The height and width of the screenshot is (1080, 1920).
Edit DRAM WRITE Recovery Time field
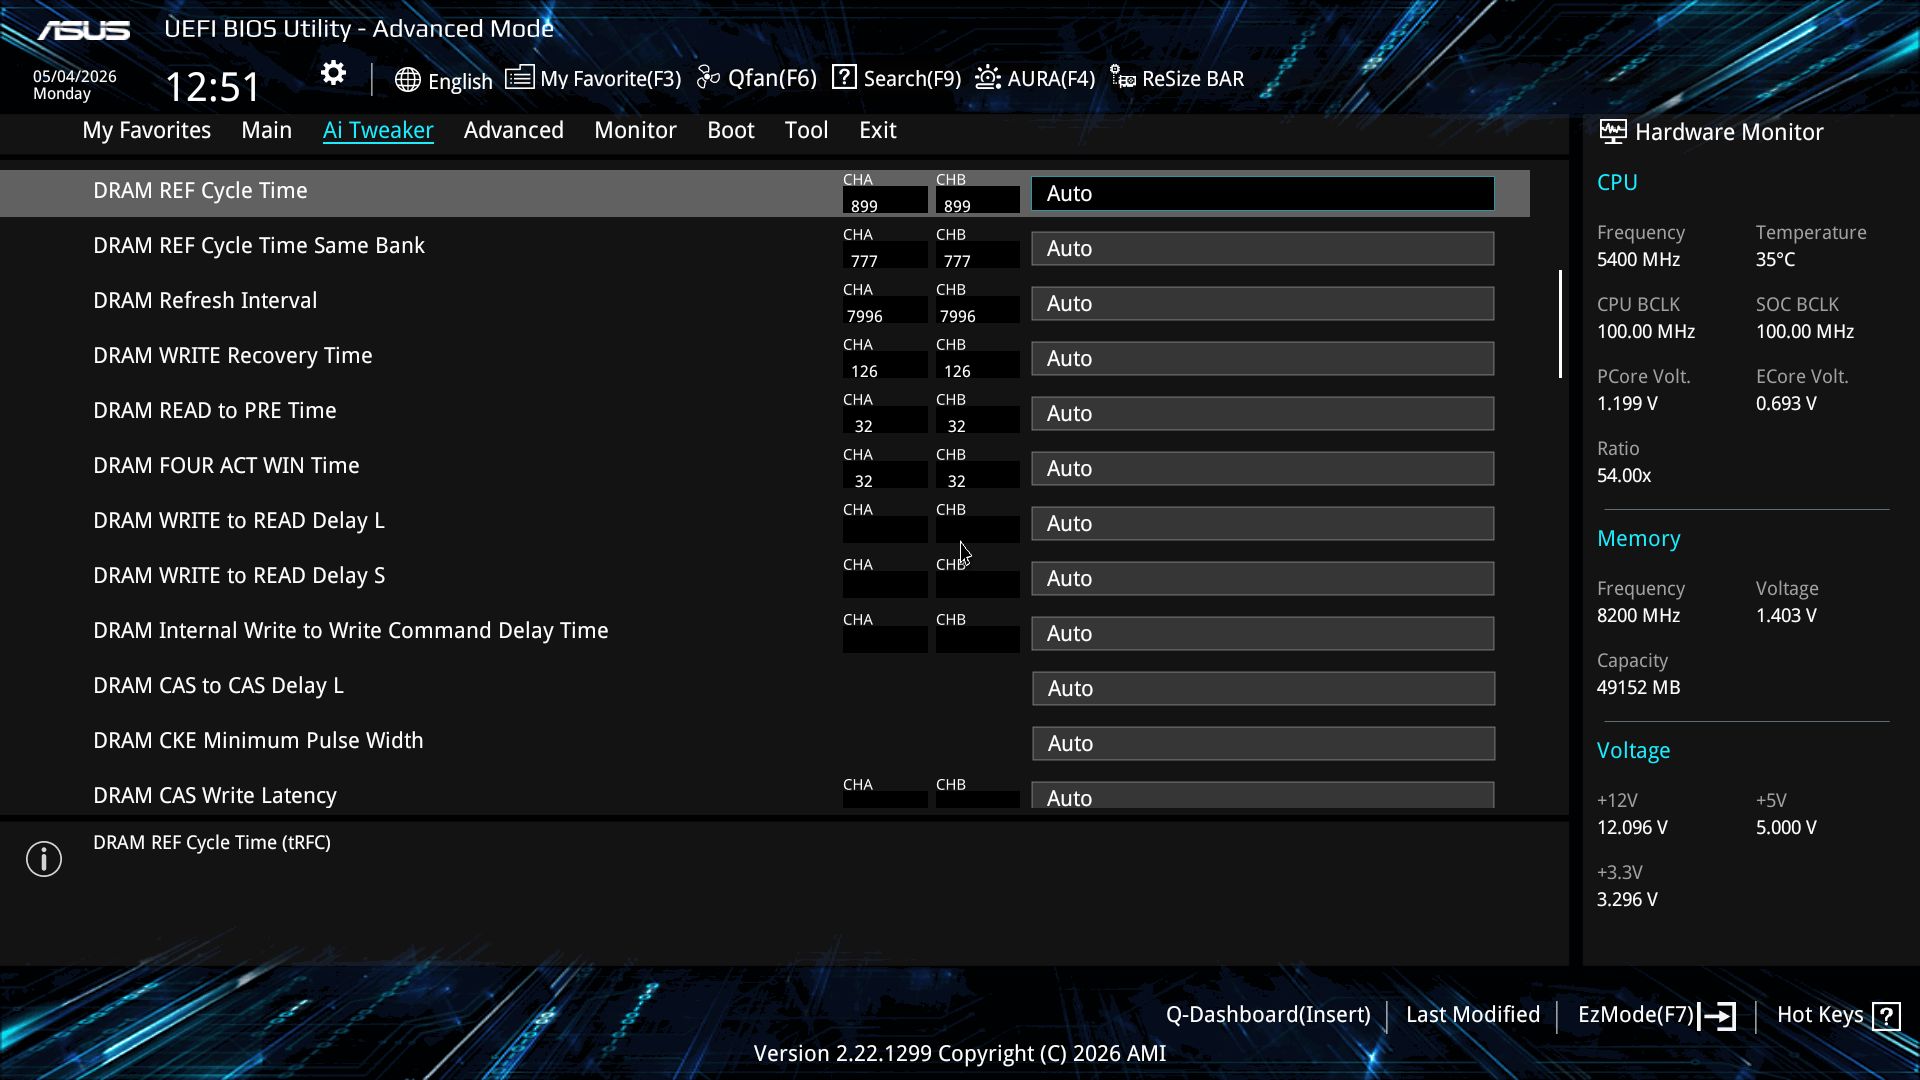click(1263, 358)
